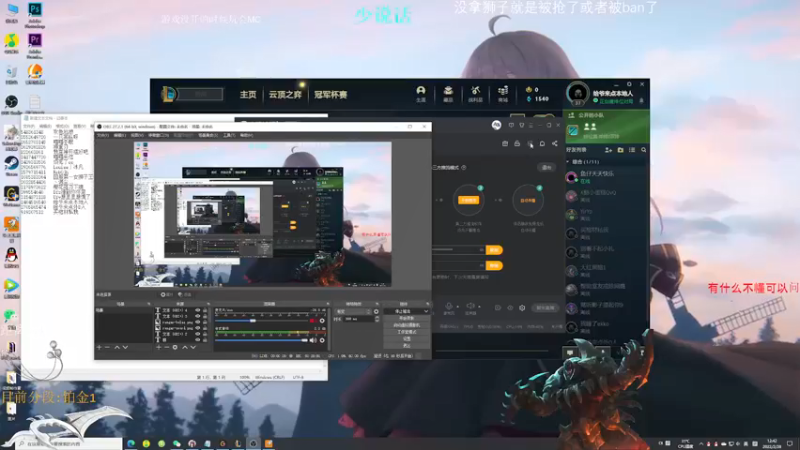Screen dimensions: 800x450
Task: Open the OBS 工具 menu
Action: coord(229,135)
